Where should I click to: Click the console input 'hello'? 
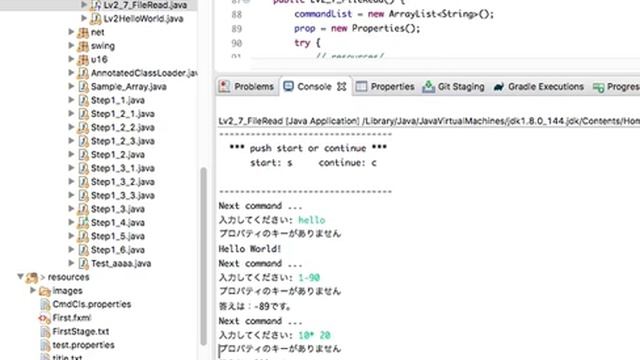312,220
